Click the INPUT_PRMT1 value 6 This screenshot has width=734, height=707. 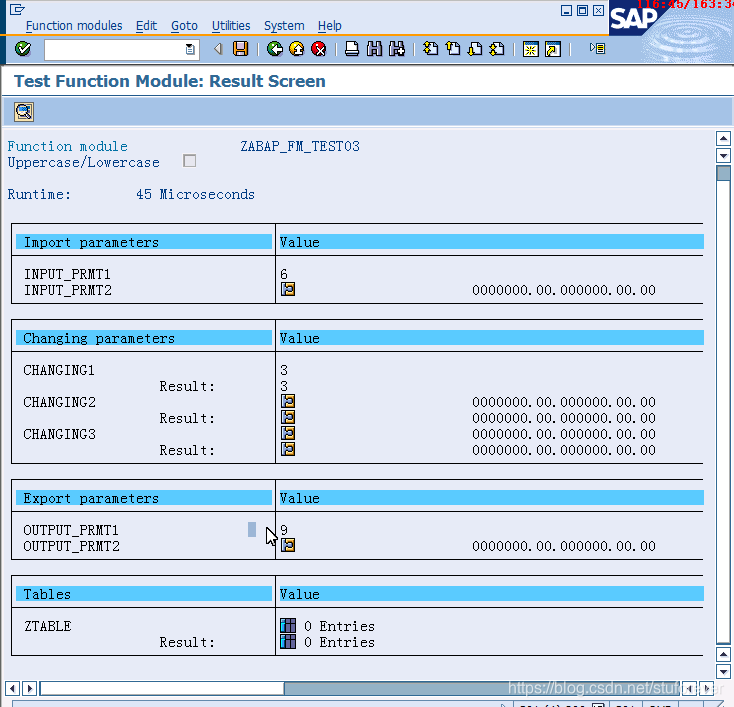click(x=284, y=274)
